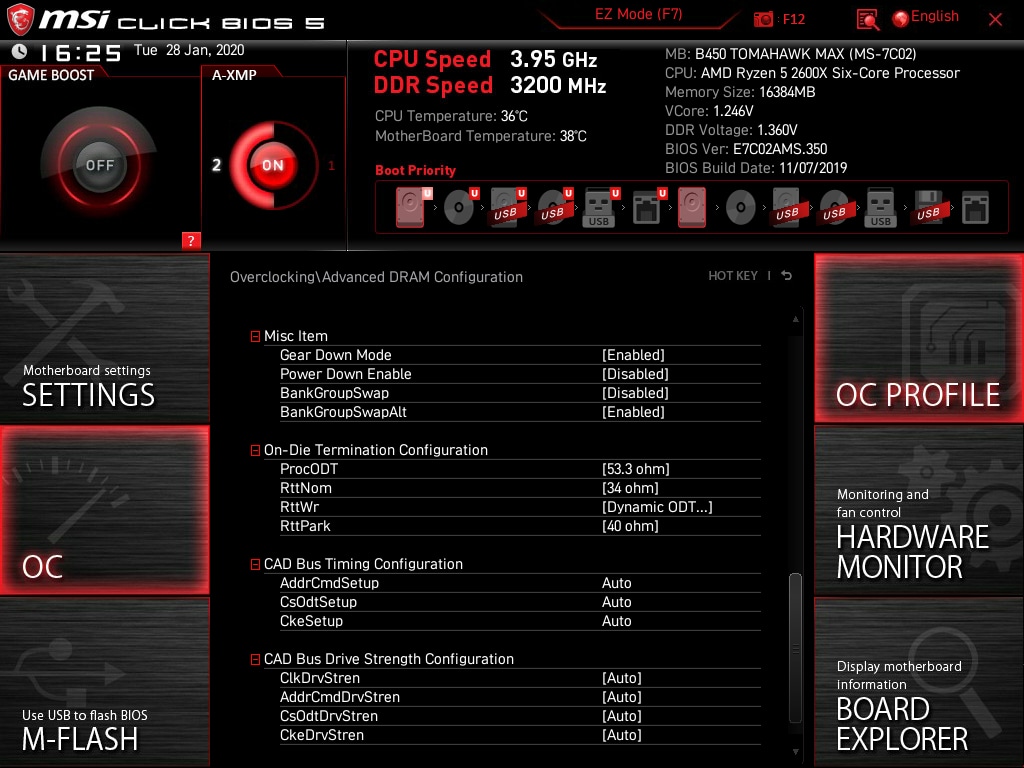
Task: Open the RttWr [Dynamic ODT...] option
Action: tap(520, 507)
